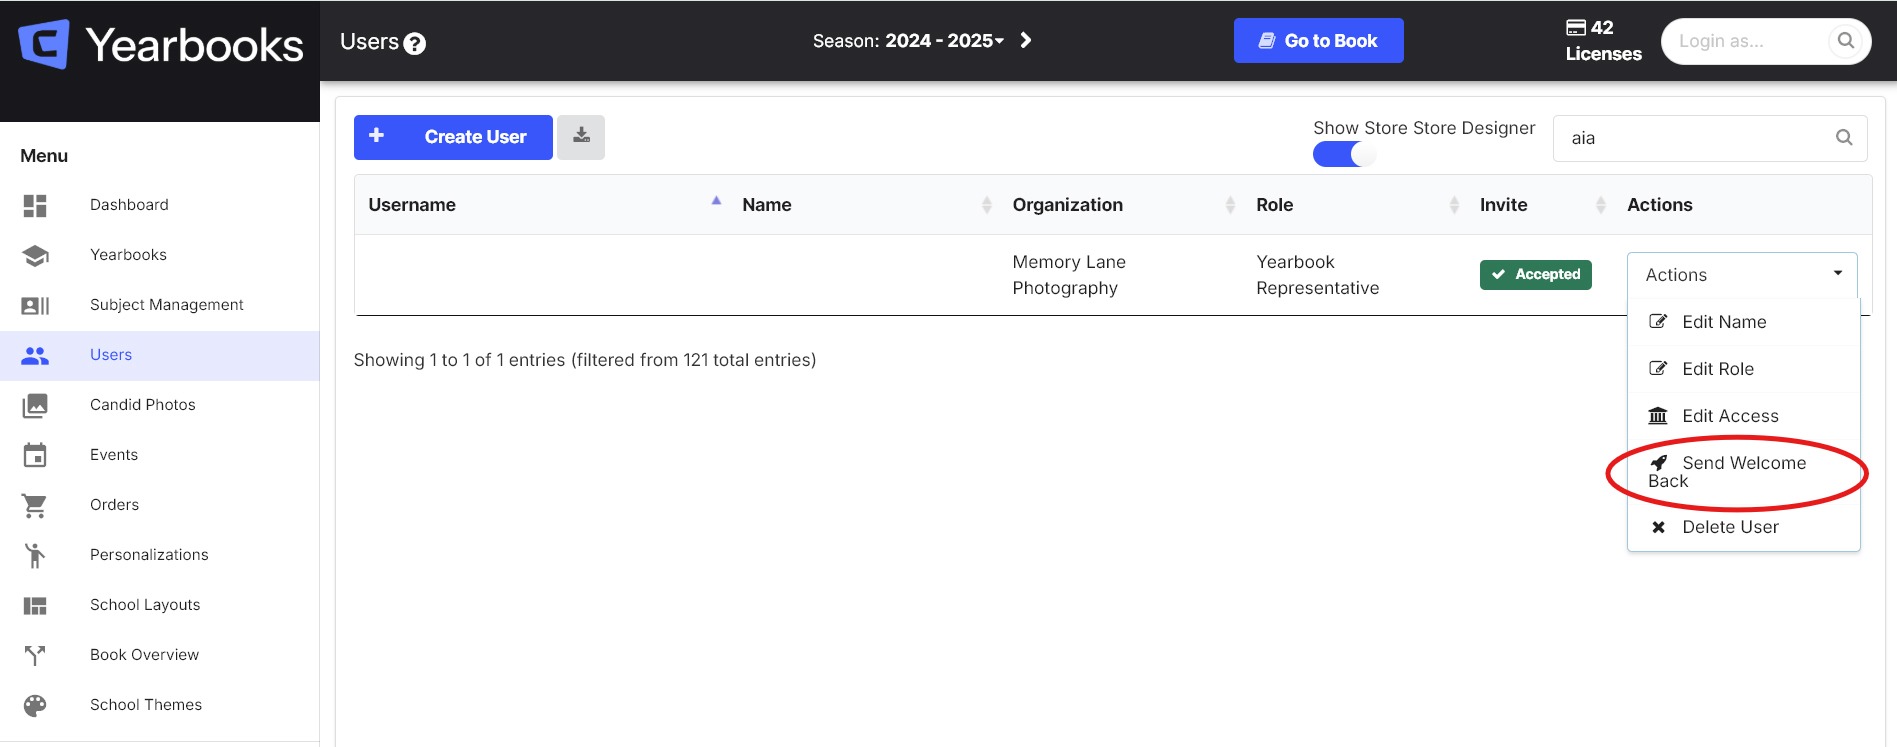
Task: Open Orders in the sidebar
Action: [x=160, y=505]
